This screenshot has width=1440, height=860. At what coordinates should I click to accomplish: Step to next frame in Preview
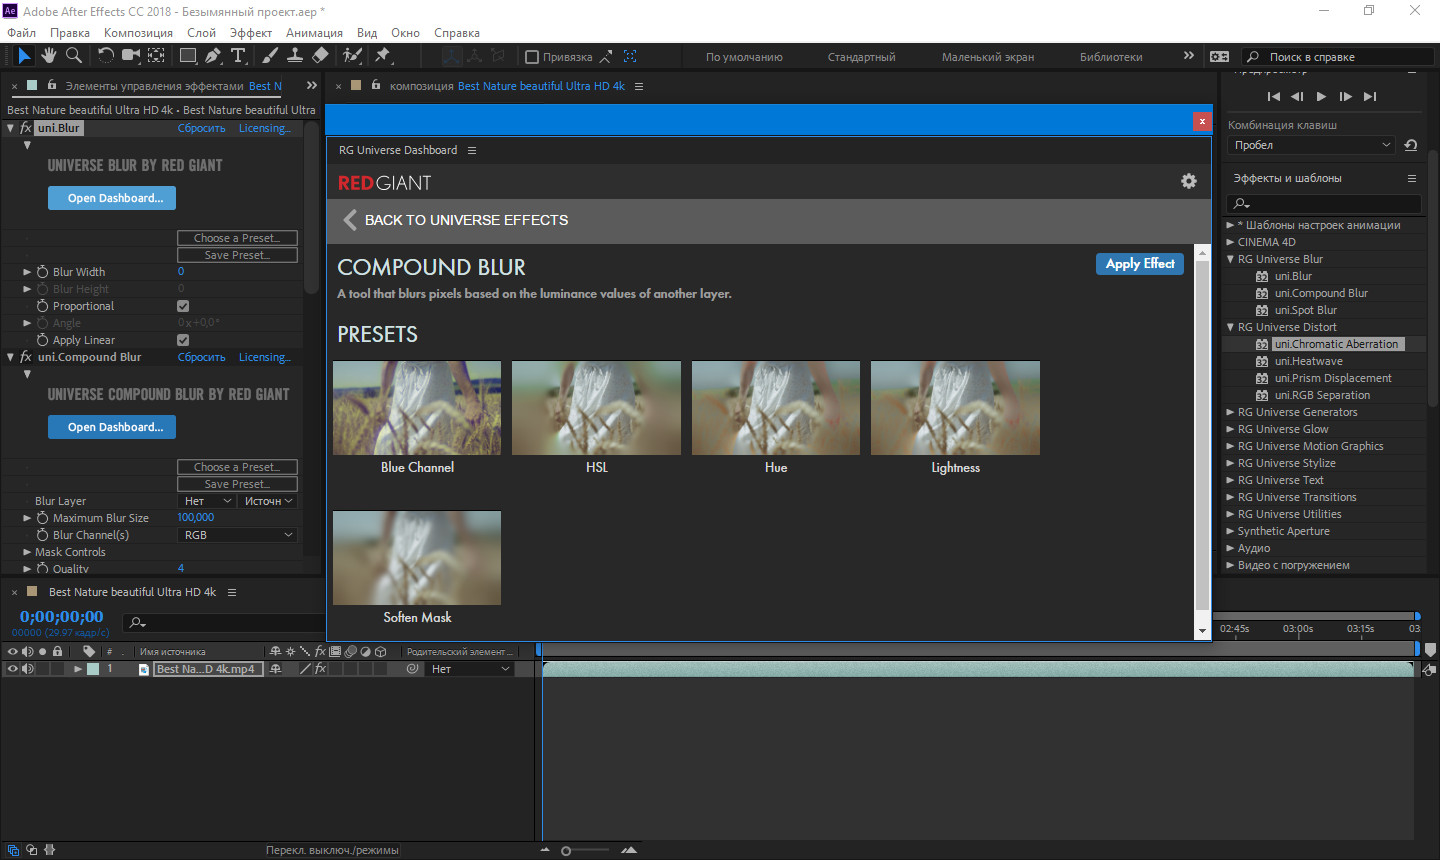pyautogui.click(x=1345, y=97)
